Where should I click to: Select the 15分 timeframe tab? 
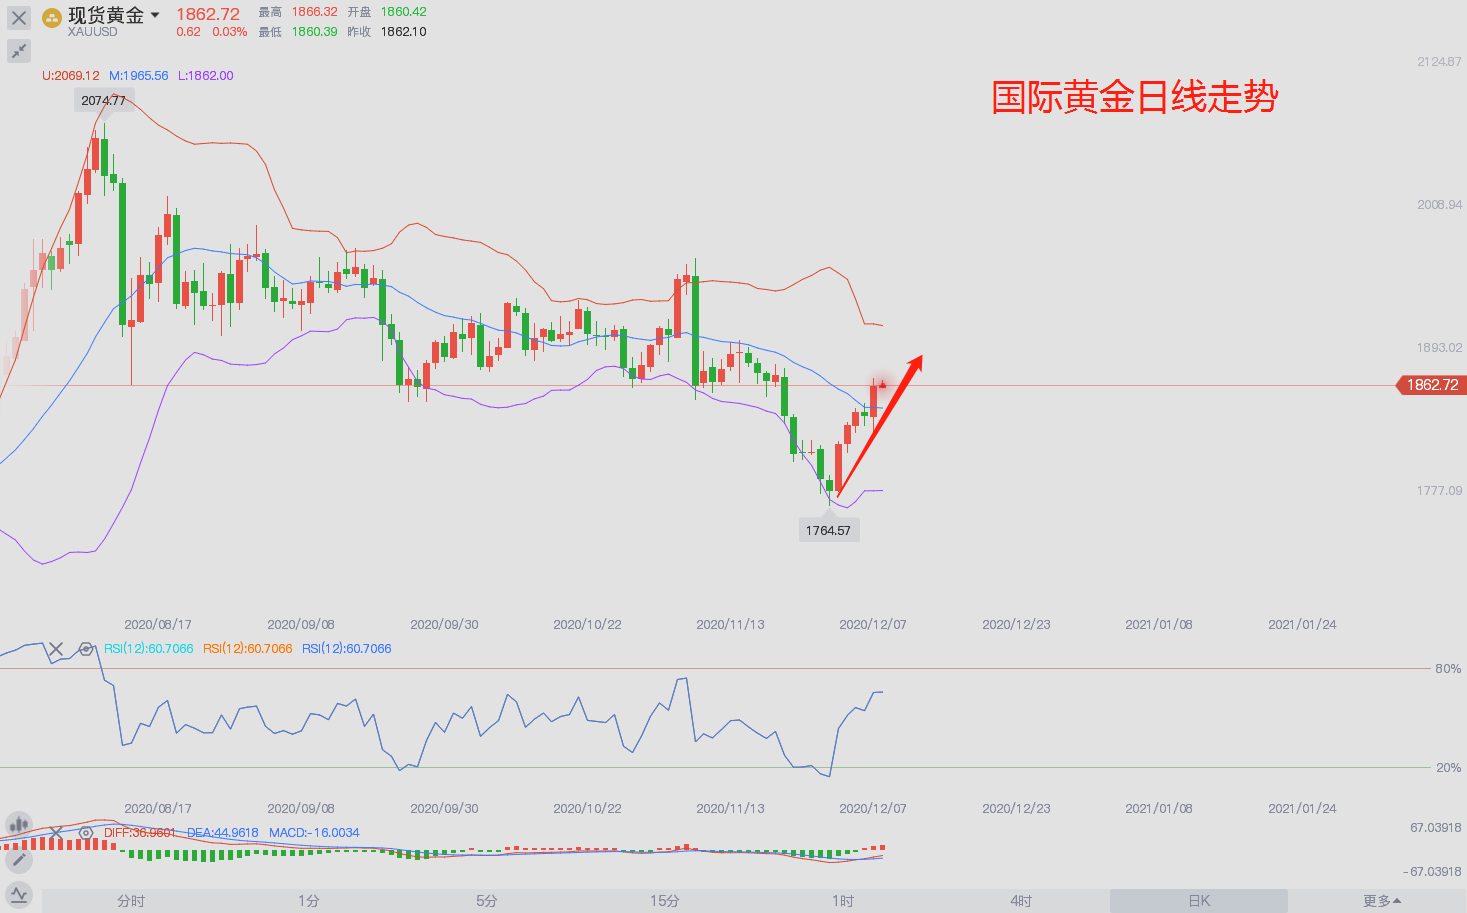pos(665,901)
